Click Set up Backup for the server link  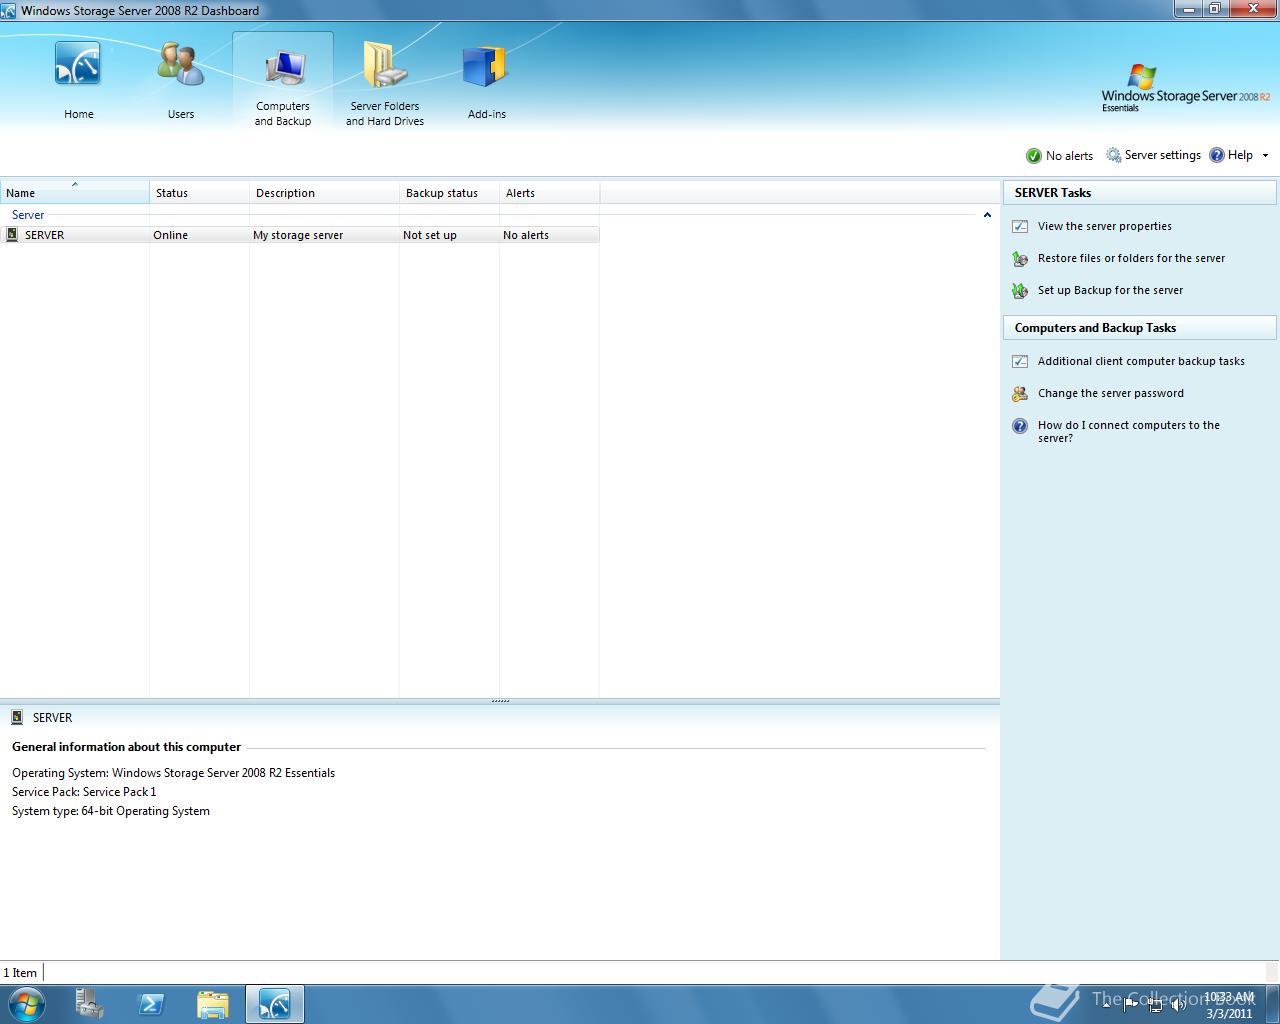coord(1110,291)
